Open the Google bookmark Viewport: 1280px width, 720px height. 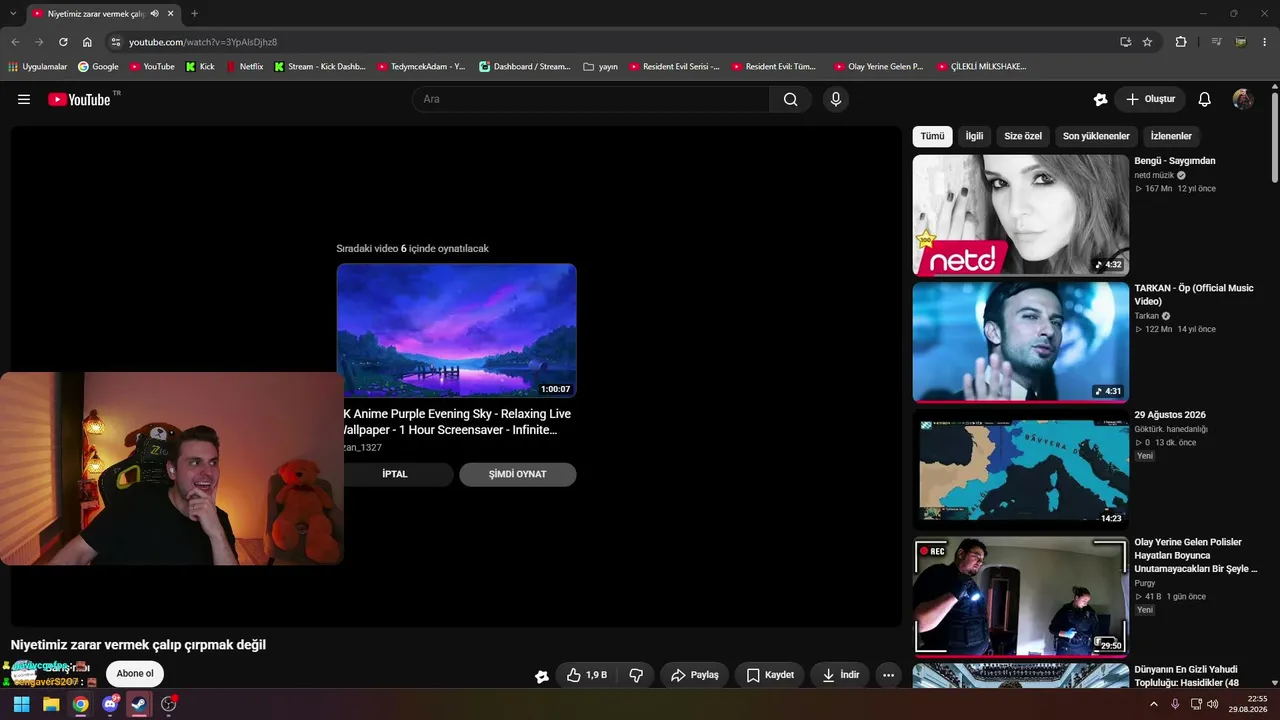98,67
